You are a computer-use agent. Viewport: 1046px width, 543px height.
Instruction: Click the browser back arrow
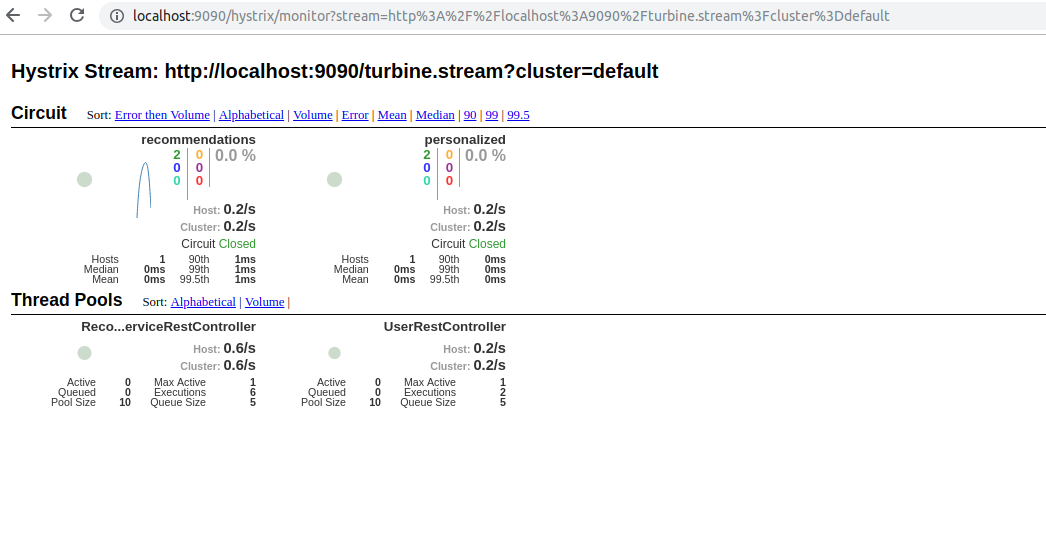13,15
